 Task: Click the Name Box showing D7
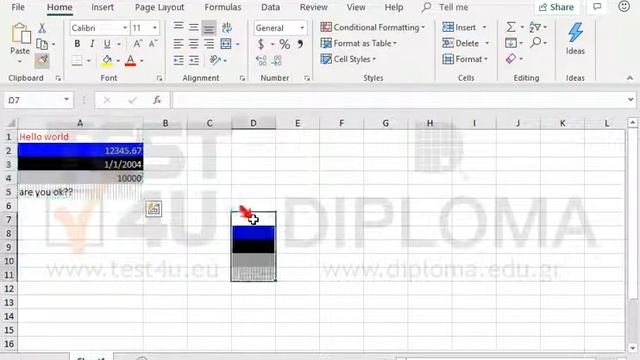click(38, 100)
